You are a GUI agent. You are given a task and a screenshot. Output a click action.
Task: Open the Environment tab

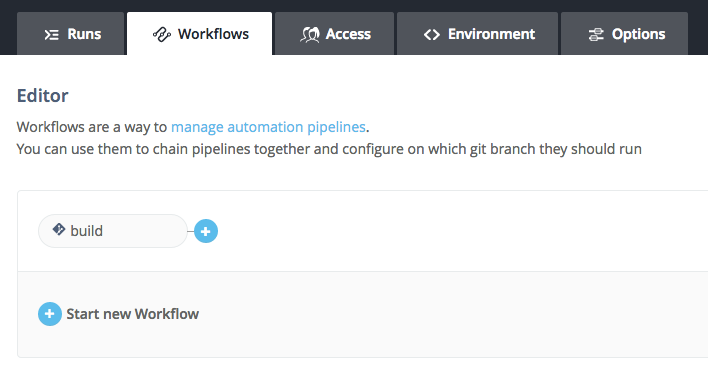(x=477, y=33)
